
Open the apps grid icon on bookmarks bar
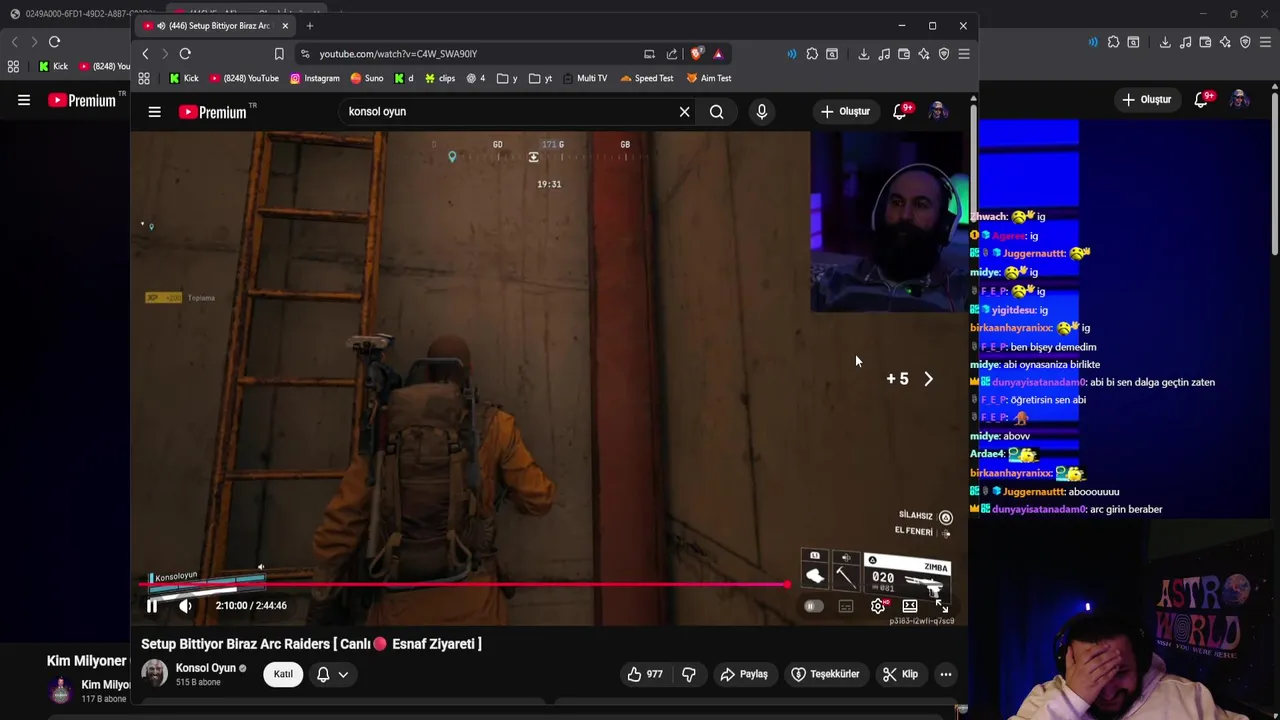click(144, 78)
